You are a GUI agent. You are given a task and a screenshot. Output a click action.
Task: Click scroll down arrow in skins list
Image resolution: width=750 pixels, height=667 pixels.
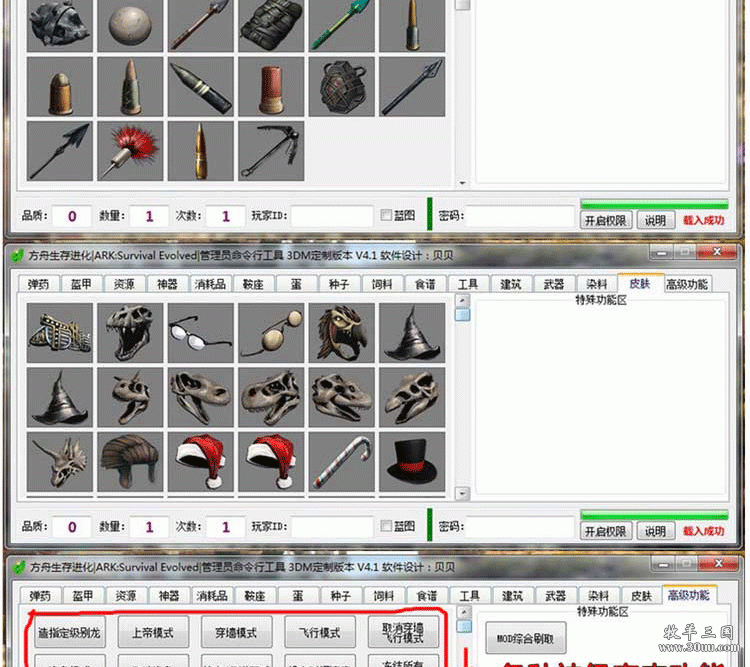(x=462, y=493)
